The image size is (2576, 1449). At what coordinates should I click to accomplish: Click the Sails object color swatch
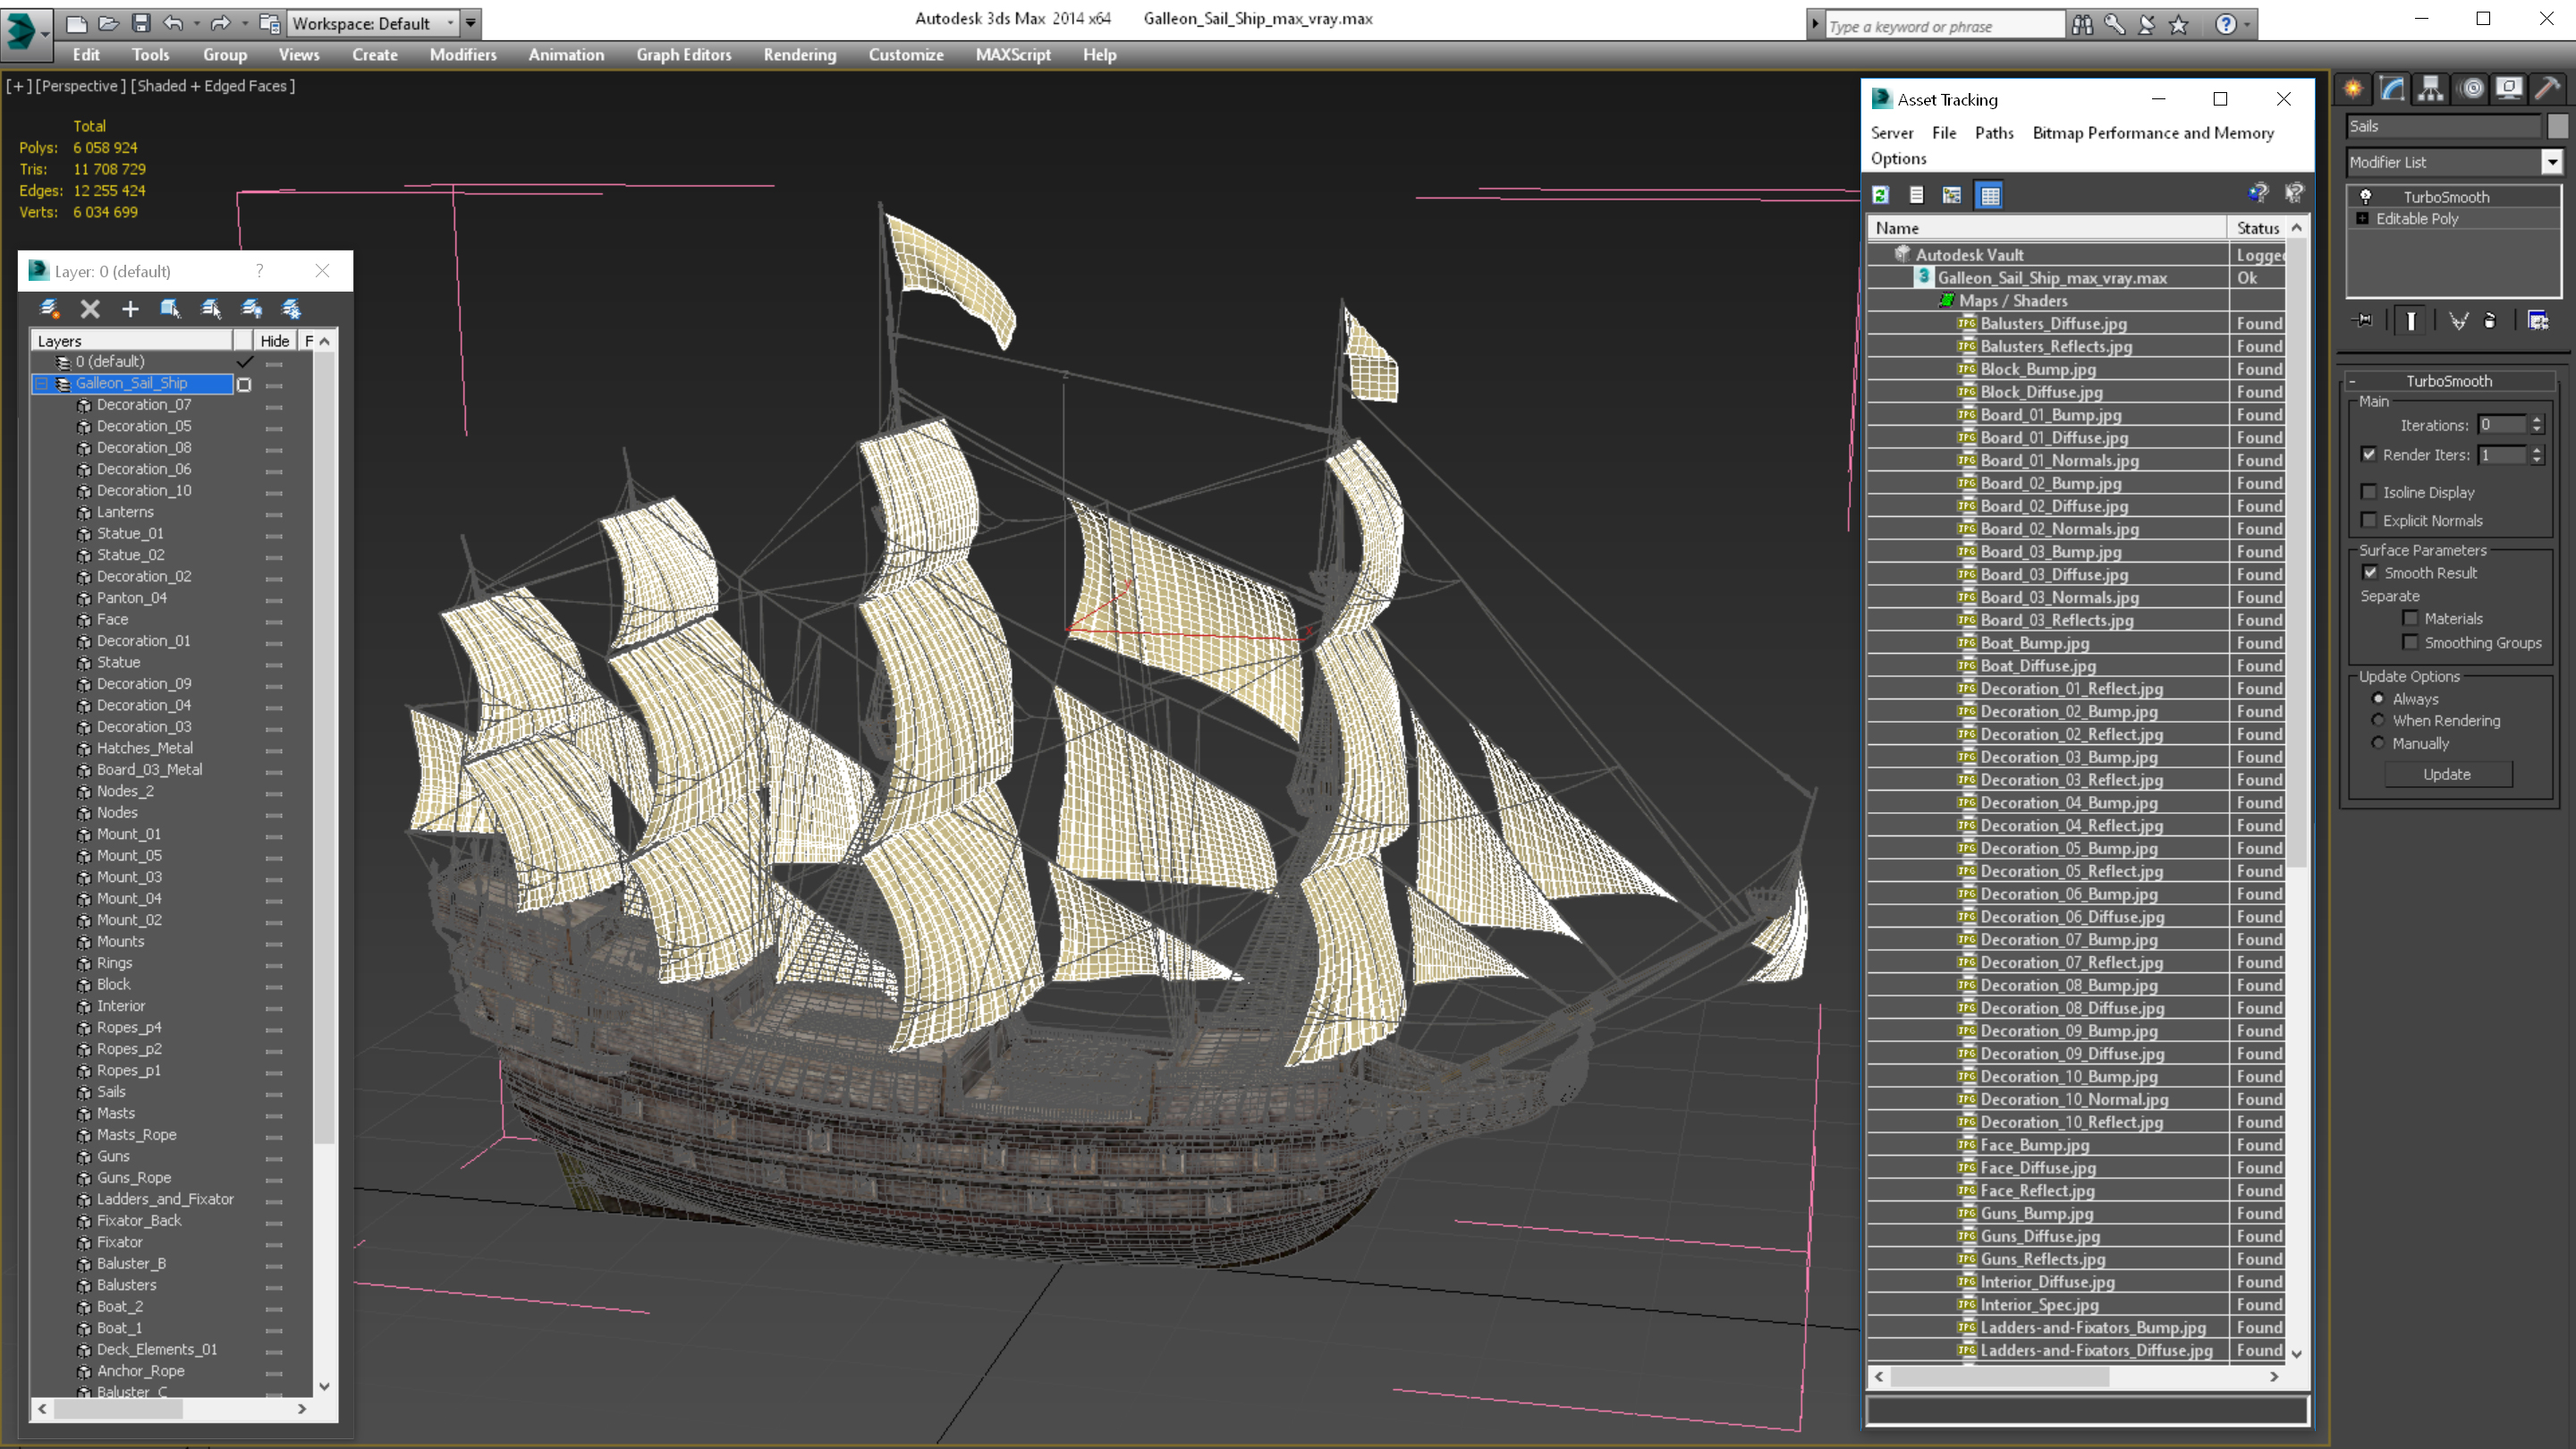(2557, 126)
